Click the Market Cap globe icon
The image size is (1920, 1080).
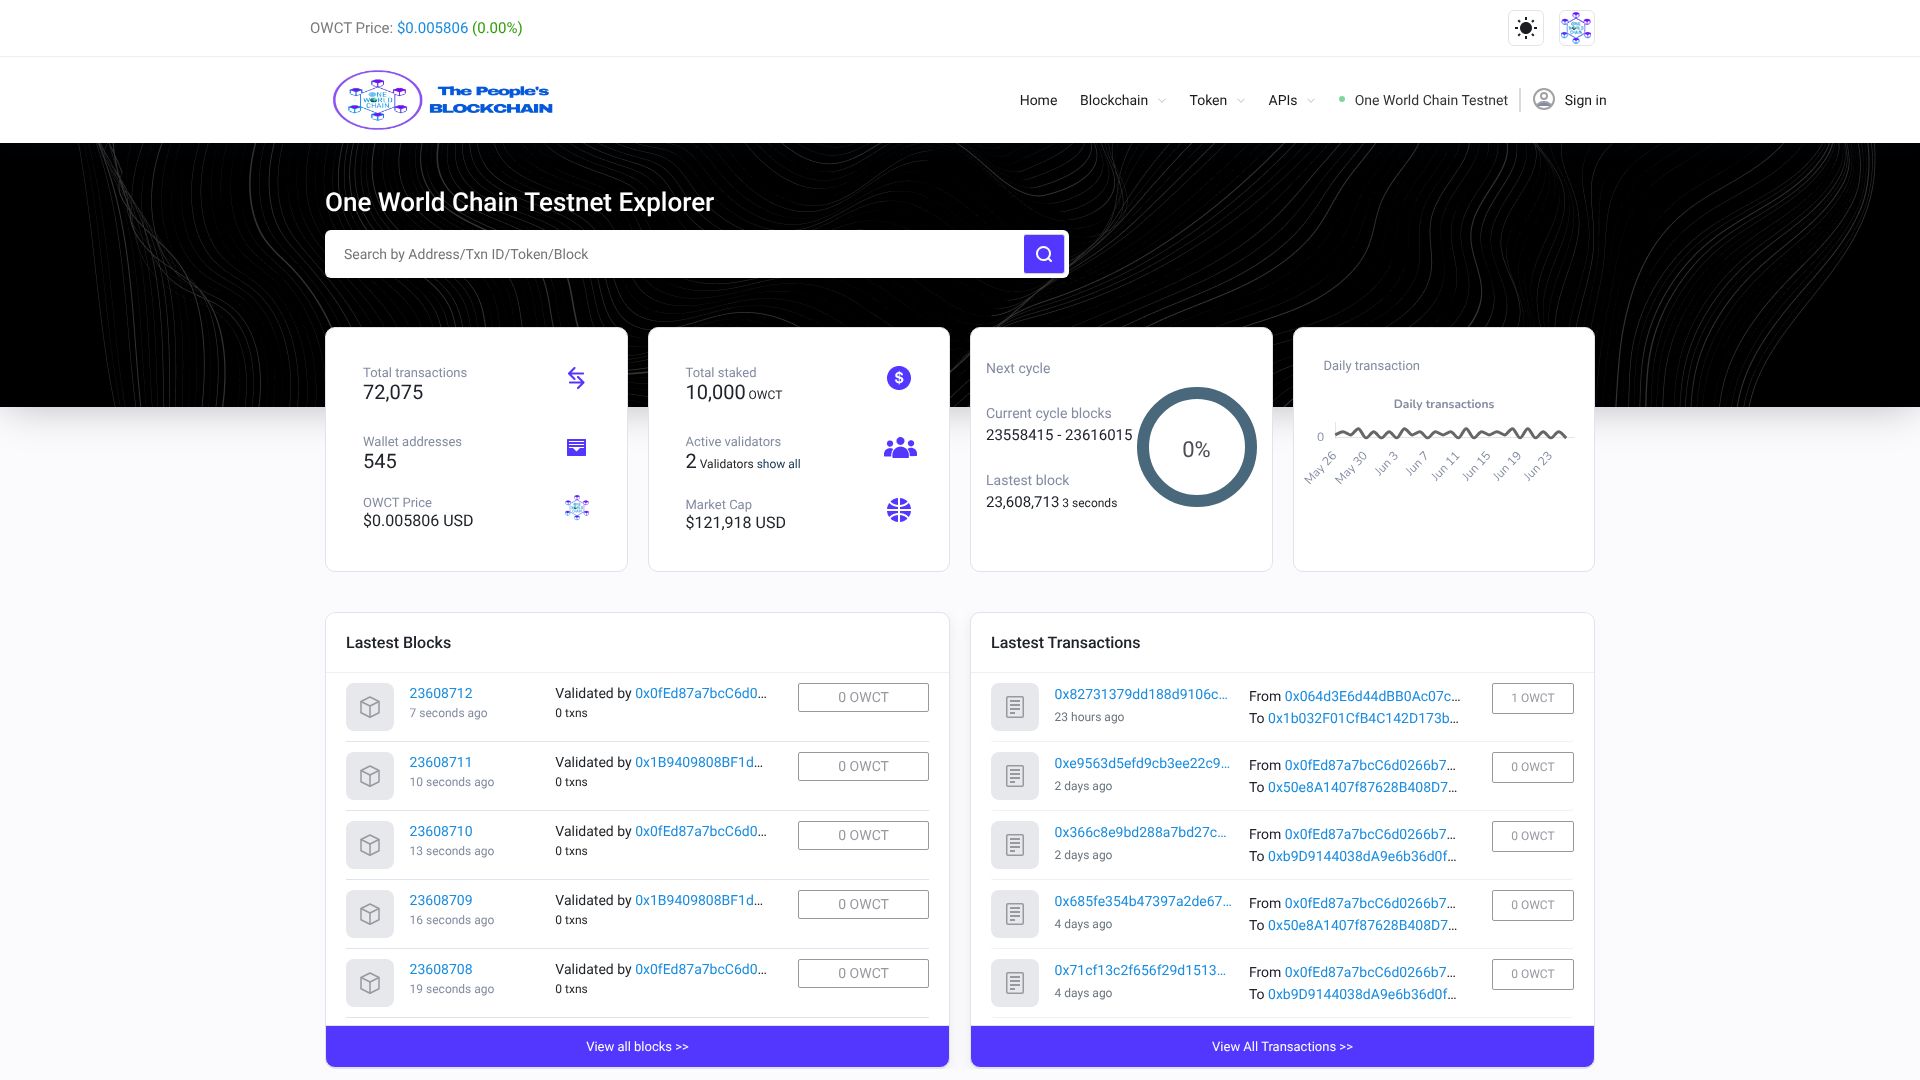899,510
